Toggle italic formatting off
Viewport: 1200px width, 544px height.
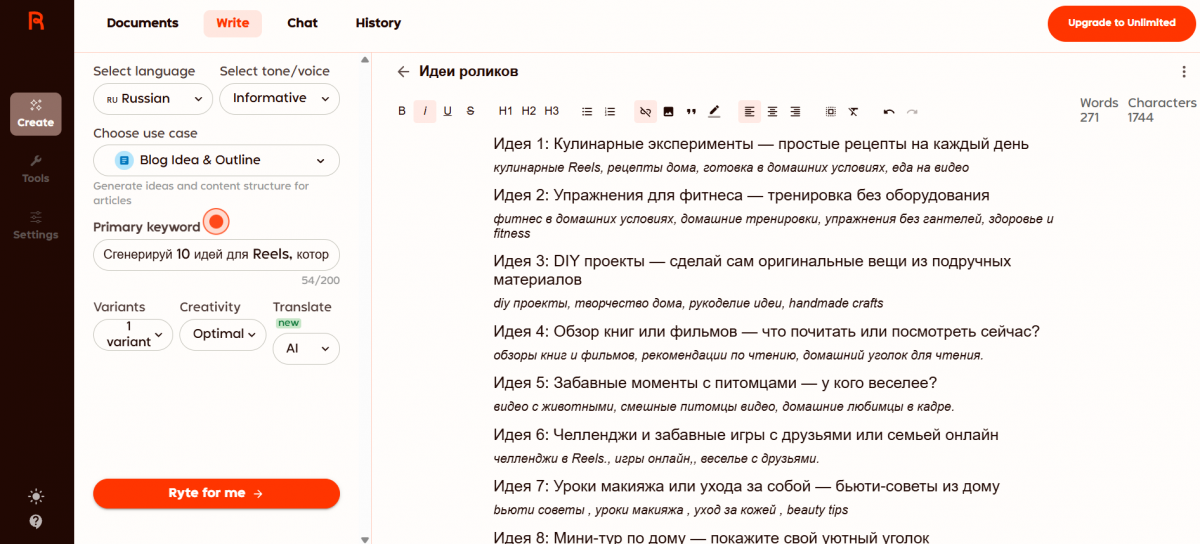(425, 111)
